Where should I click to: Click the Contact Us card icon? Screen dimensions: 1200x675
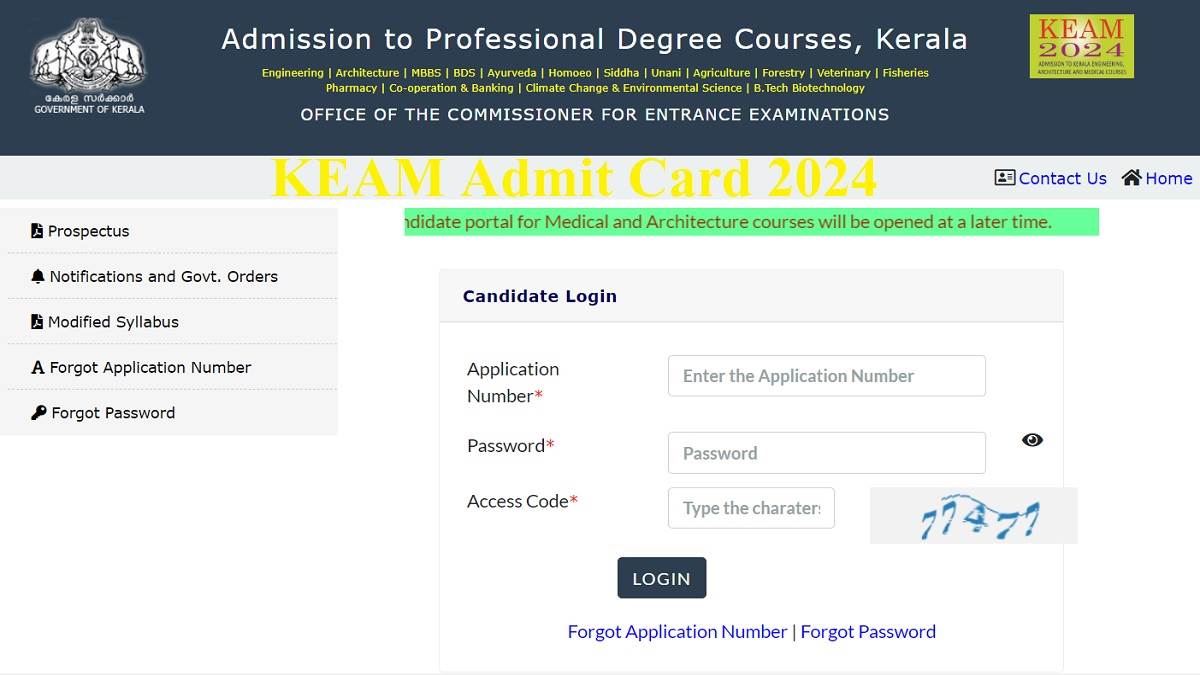[x=1004, y=178]
